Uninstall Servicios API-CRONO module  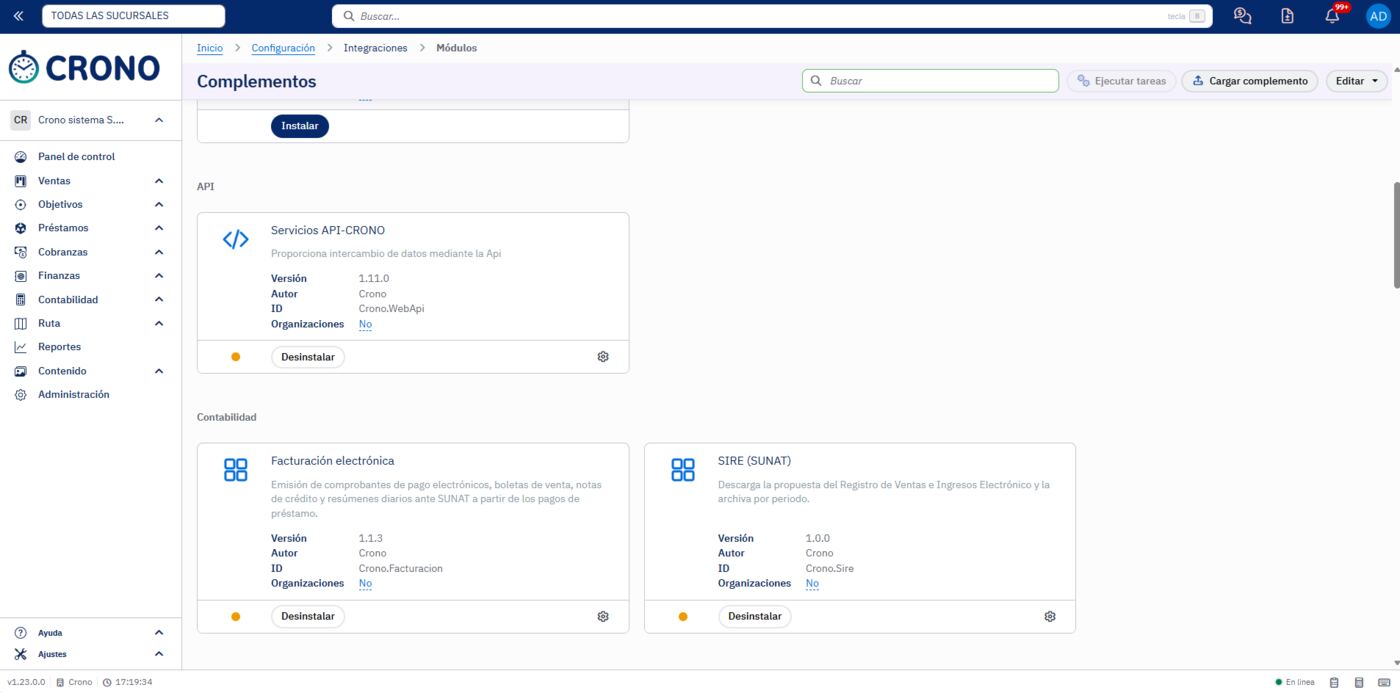pyautogui.click(x=308, y=357)
